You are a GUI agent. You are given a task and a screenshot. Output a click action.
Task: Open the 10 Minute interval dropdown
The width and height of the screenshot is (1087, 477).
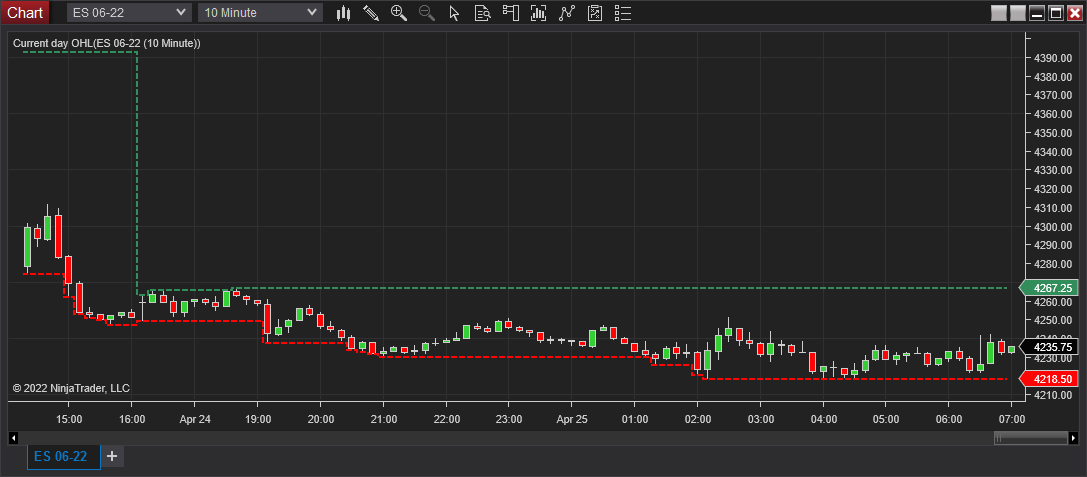pyautogui.click(x=261, y=12)
